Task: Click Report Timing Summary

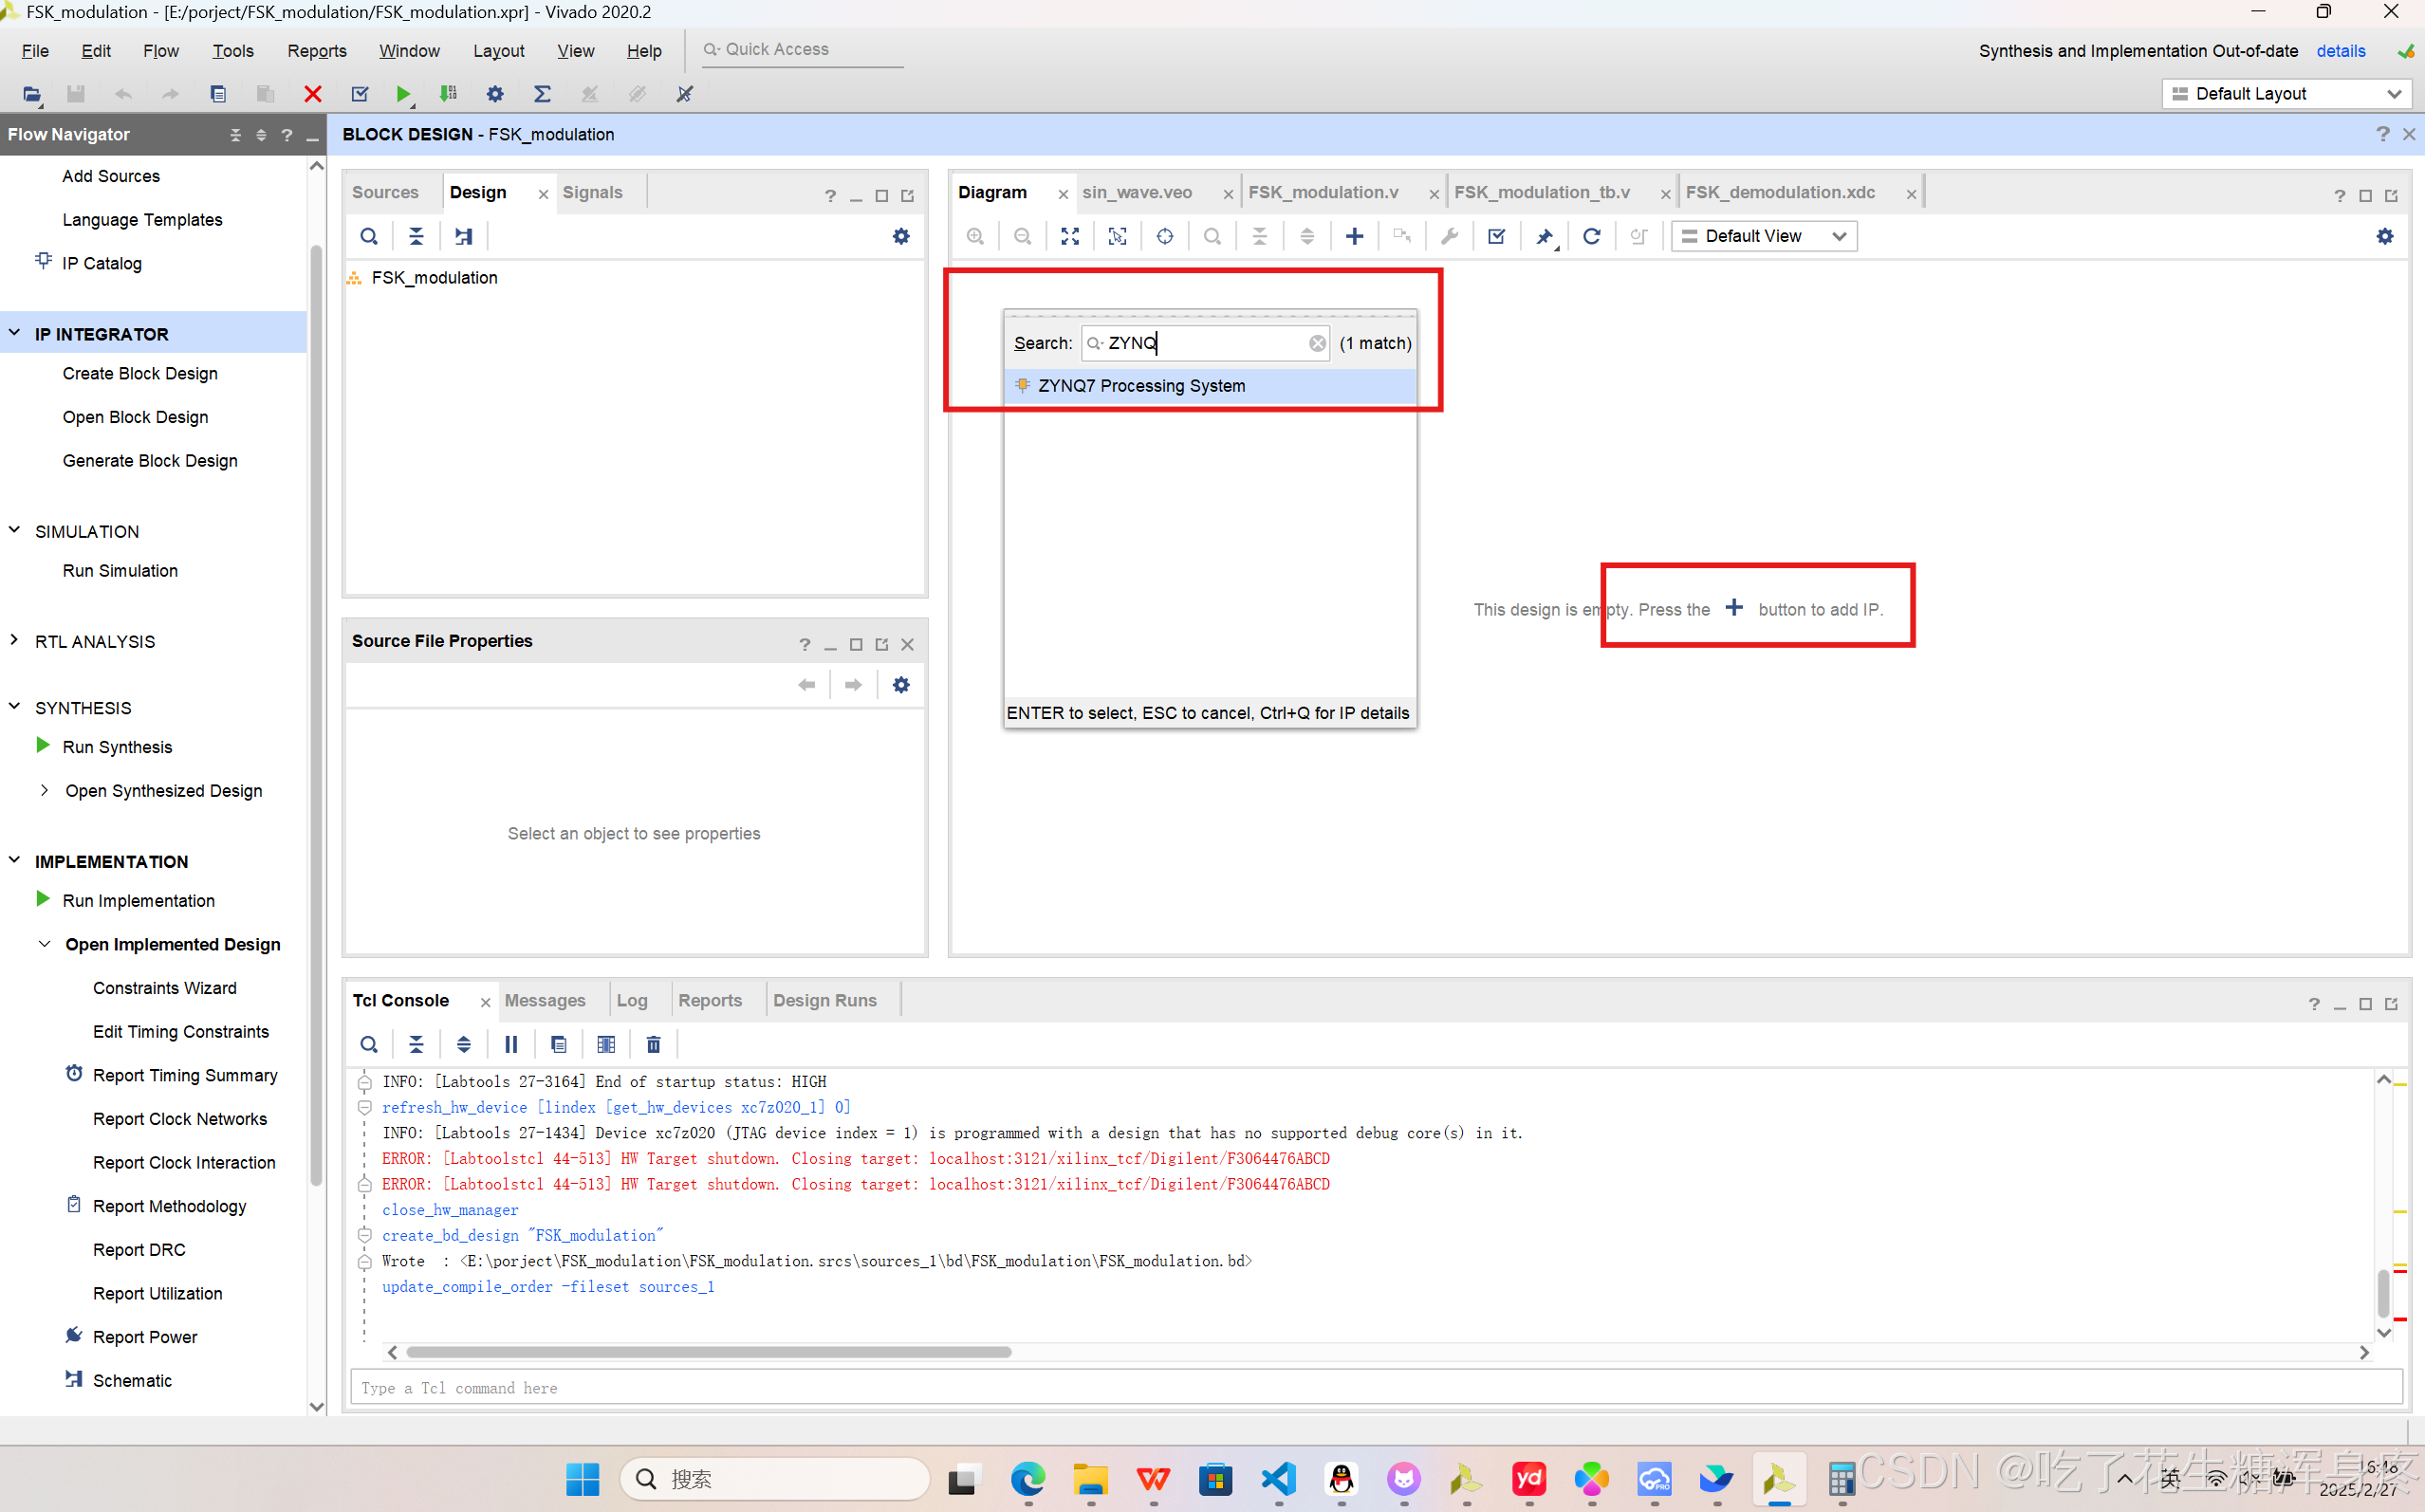Action: point(185,1075)
